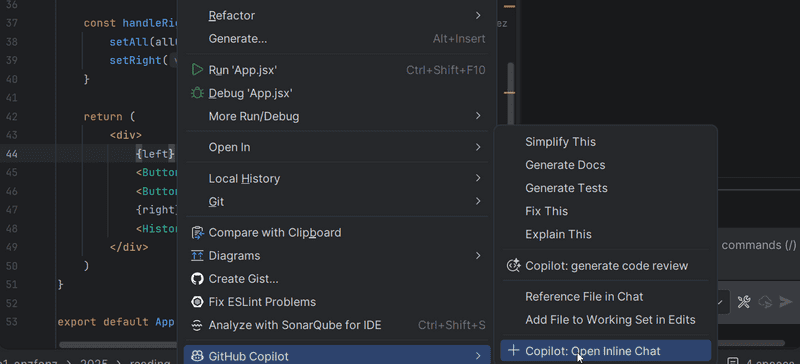Click the GitHub icon beside Create Gist

[x=197, y=279]
